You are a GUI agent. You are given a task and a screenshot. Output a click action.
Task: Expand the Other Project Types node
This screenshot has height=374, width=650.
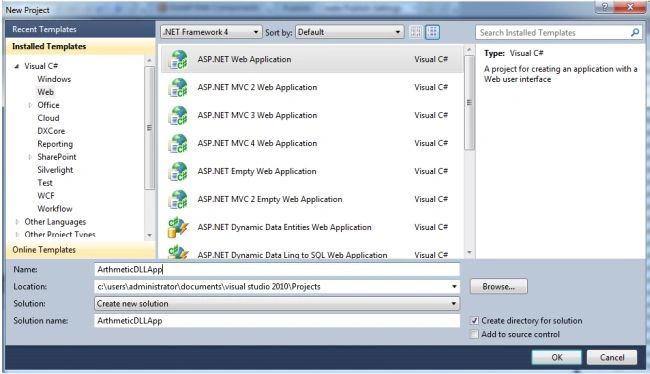coord(17,235)
